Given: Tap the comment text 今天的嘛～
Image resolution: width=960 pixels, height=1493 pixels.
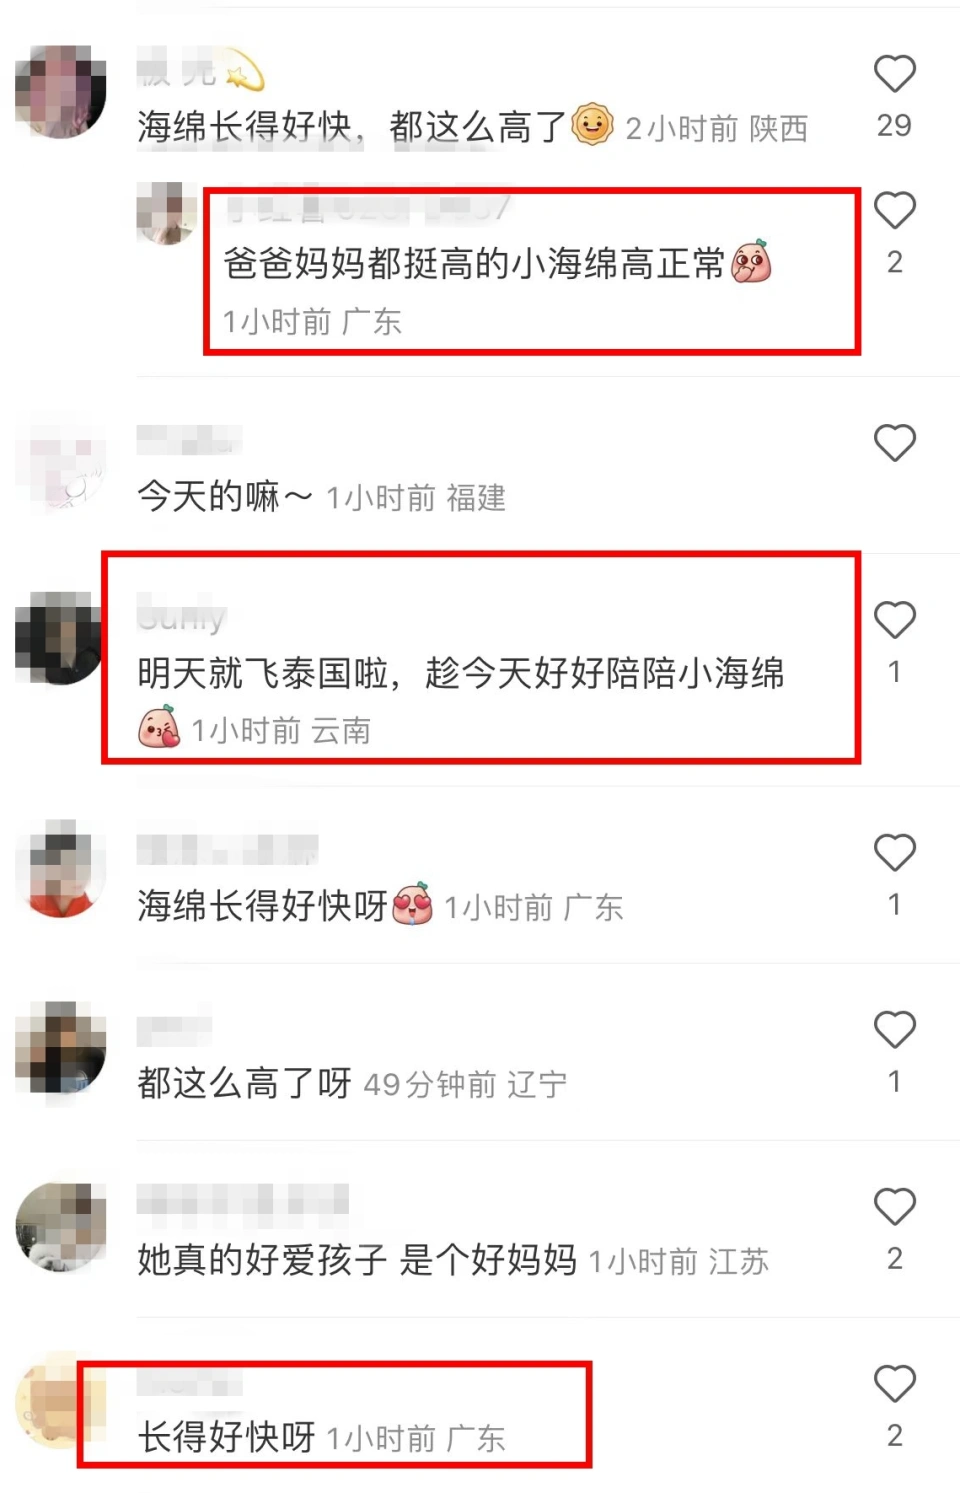Looking at the screenshot, I should pos(225,496).
